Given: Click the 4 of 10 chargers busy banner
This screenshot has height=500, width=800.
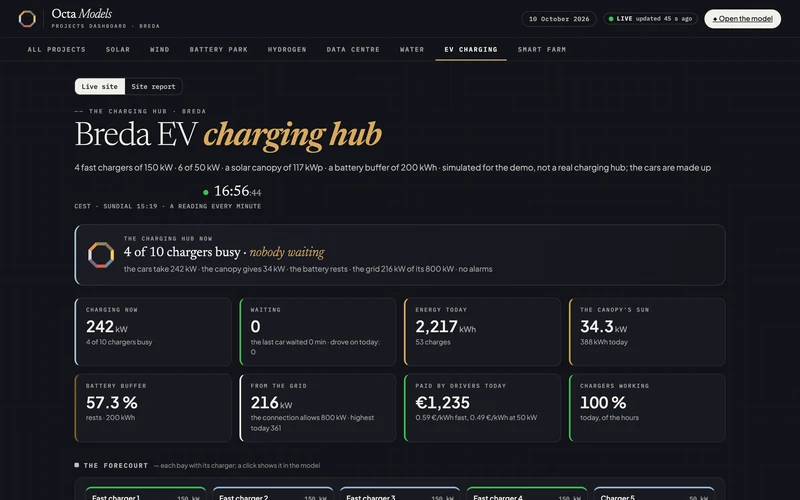Looking at the screenshot, I should coord(400,255).
